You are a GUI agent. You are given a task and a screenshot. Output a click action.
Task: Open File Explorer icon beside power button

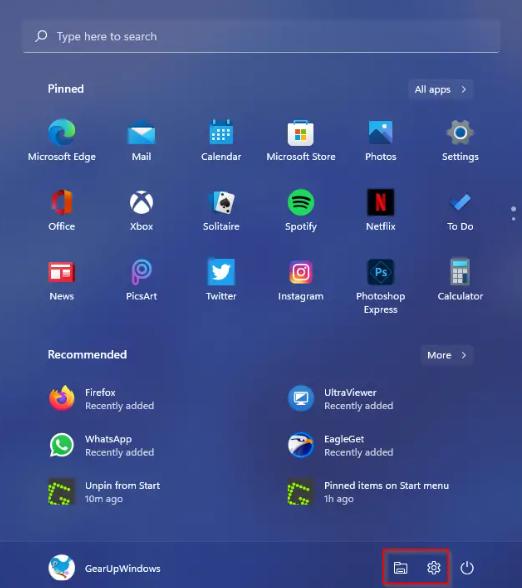coord(400,568)
